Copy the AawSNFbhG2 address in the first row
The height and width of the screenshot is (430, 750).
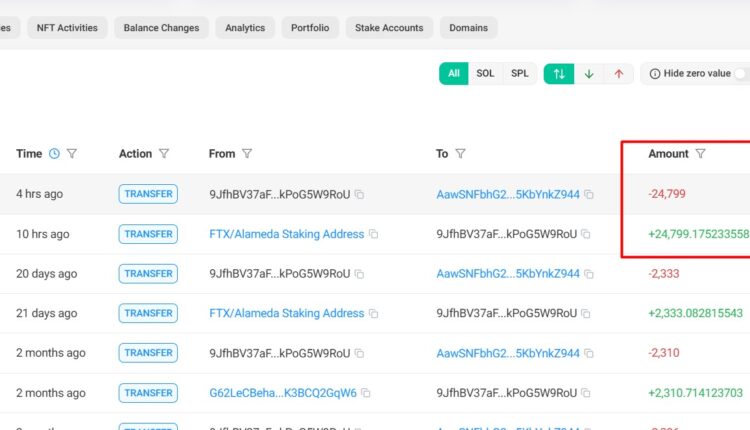(x=589, y=194)
